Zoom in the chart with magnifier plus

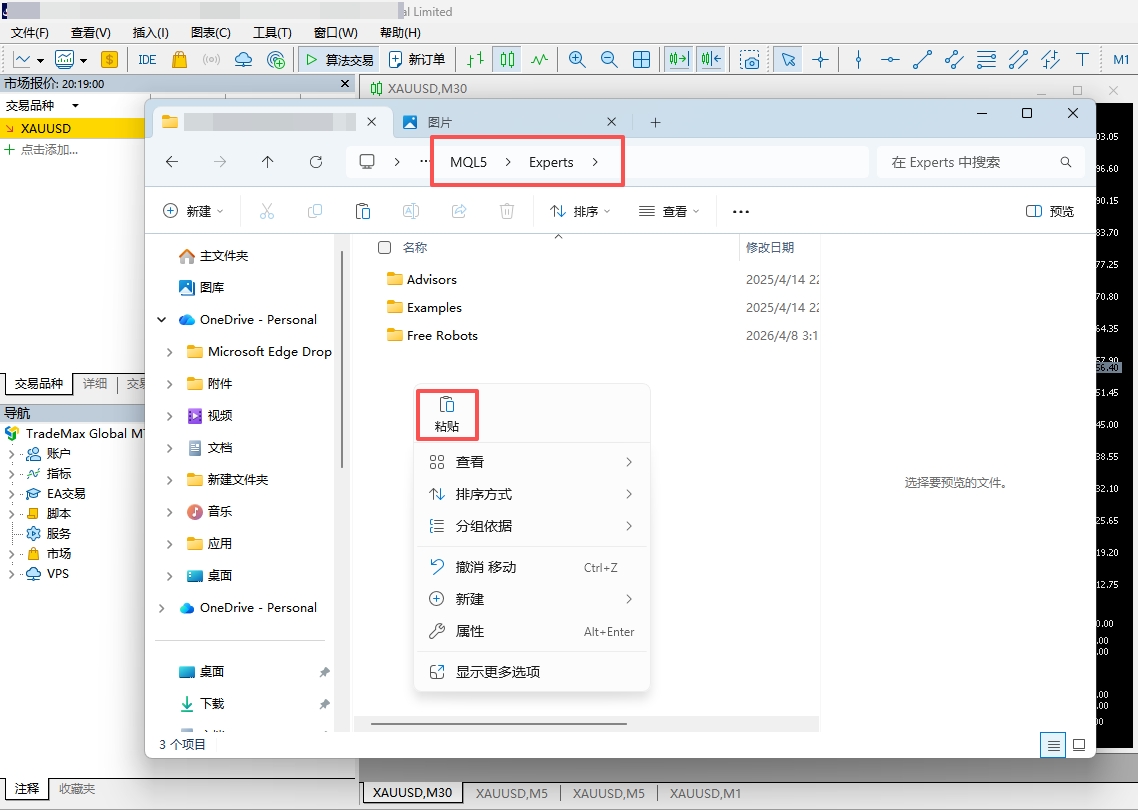point(577,60)
